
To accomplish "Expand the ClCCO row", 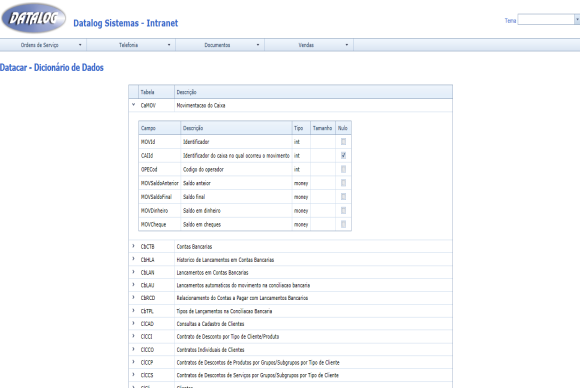I will tap(134, 349).
